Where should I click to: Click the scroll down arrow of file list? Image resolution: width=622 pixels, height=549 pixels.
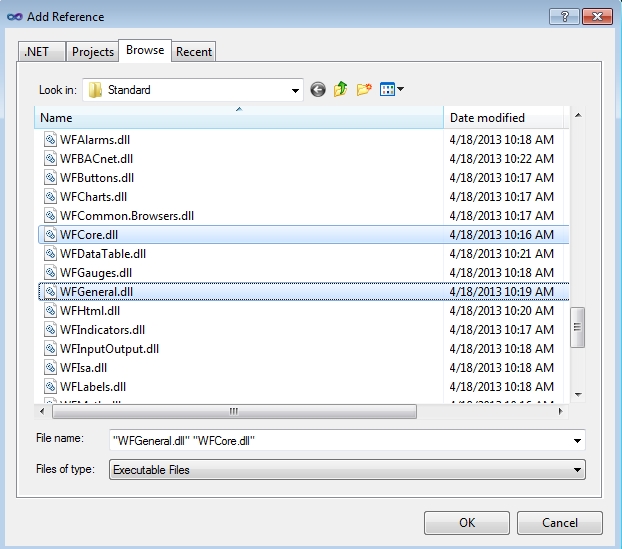click(x=578, y=394)
